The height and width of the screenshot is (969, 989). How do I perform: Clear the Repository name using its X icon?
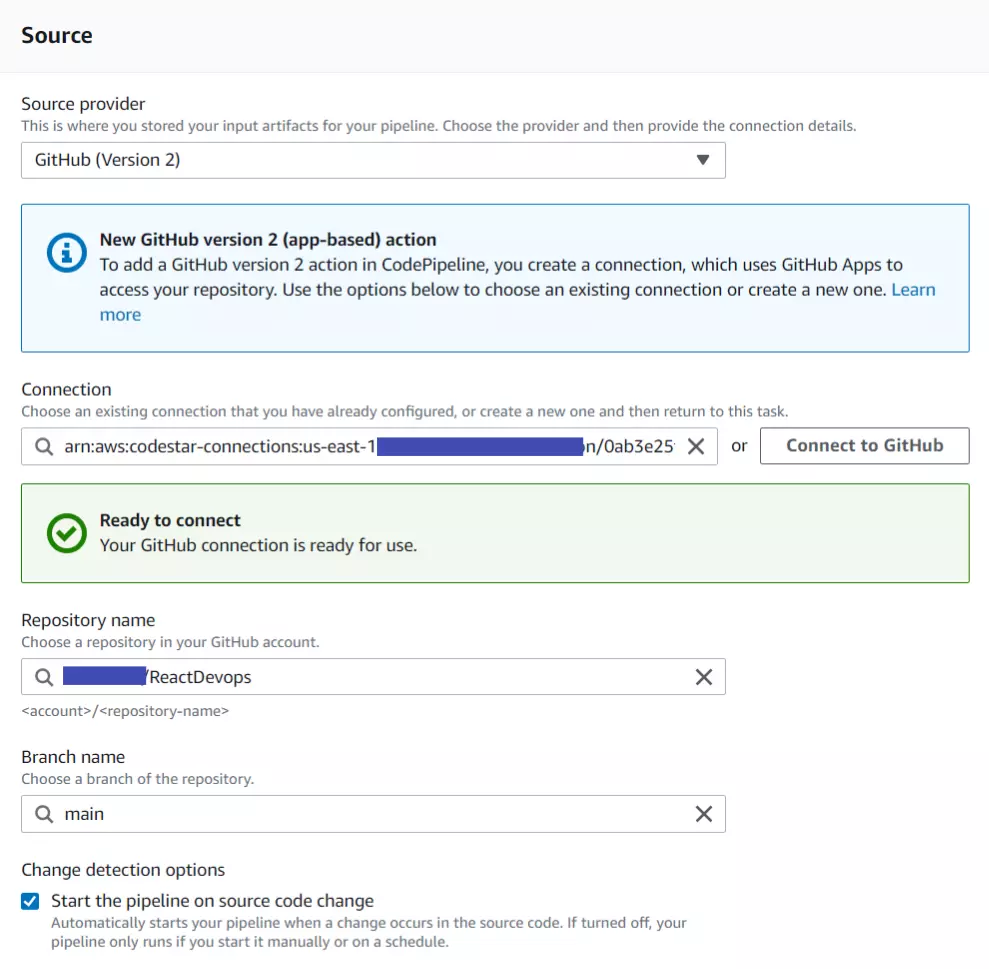(x=704, y=677)
